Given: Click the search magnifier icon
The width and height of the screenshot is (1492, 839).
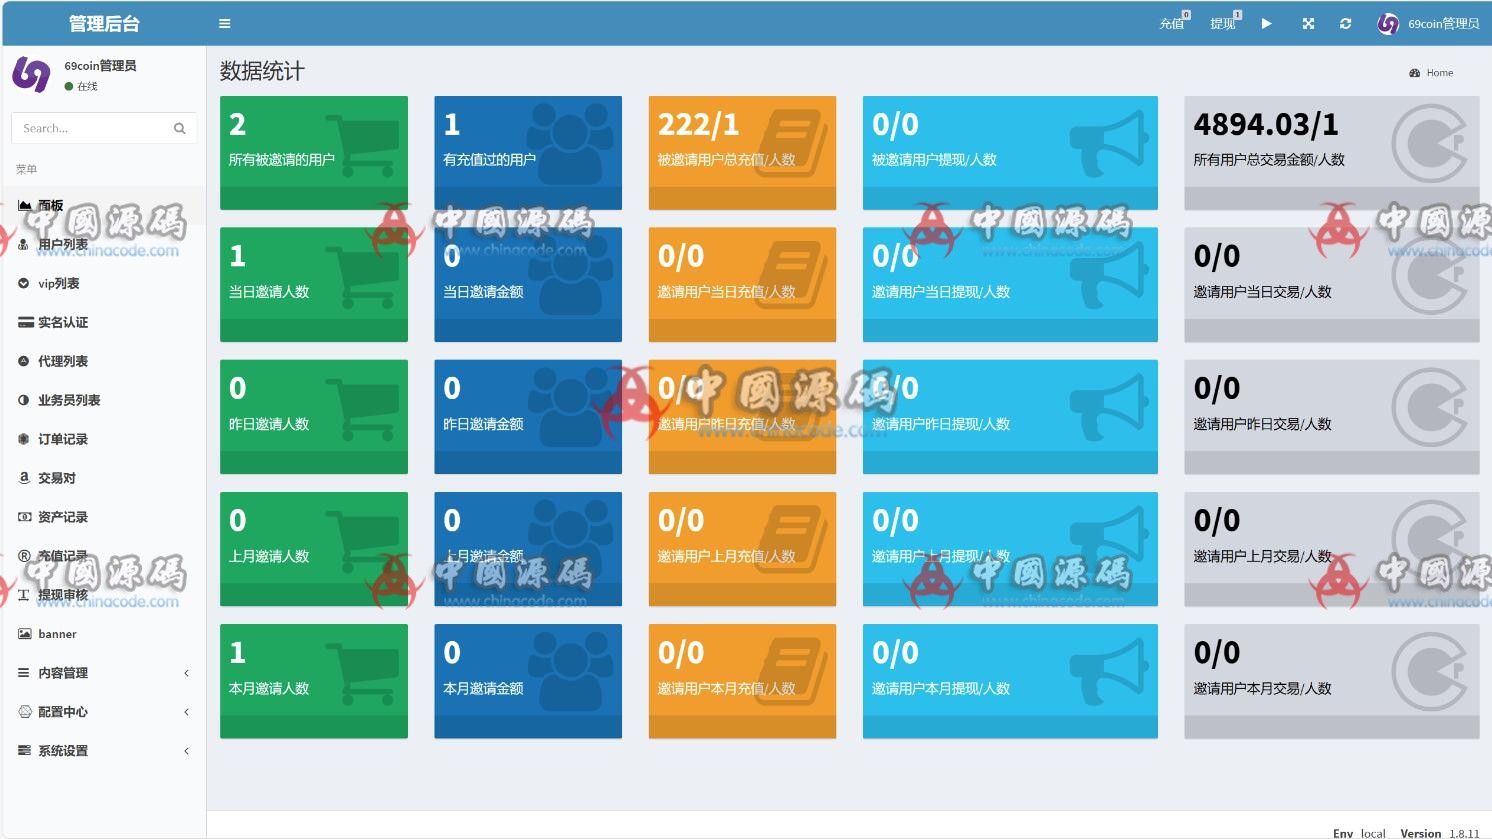Looking at the screenshot, I should [180, 128].
